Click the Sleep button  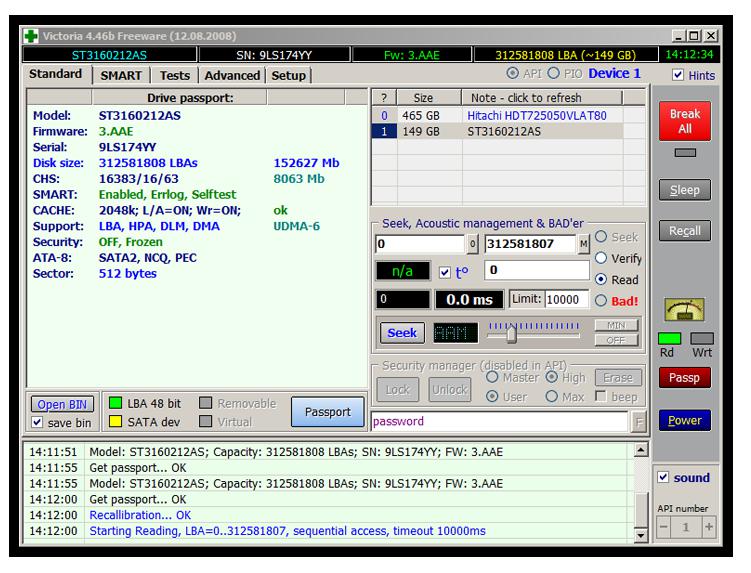(685, 190)
